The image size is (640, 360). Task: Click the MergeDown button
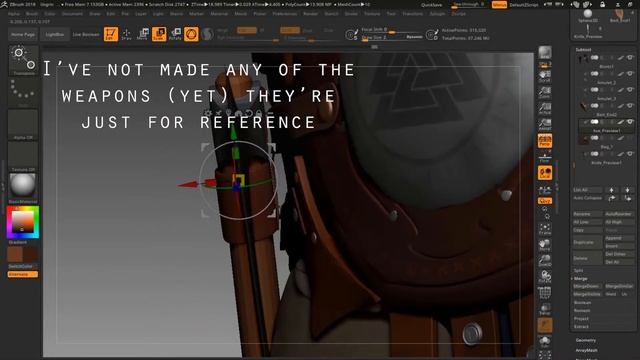click(587, 286)
